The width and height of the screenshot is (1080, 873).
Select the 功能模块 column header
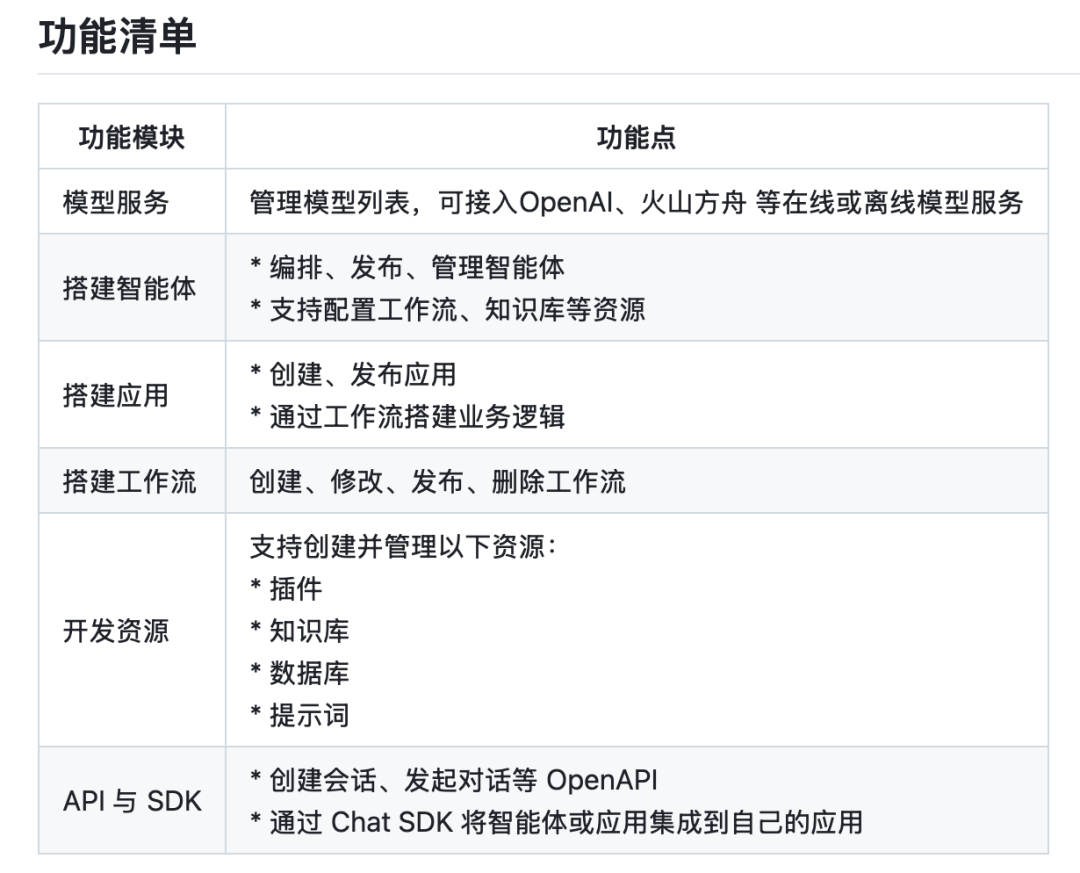pos(131,137)
